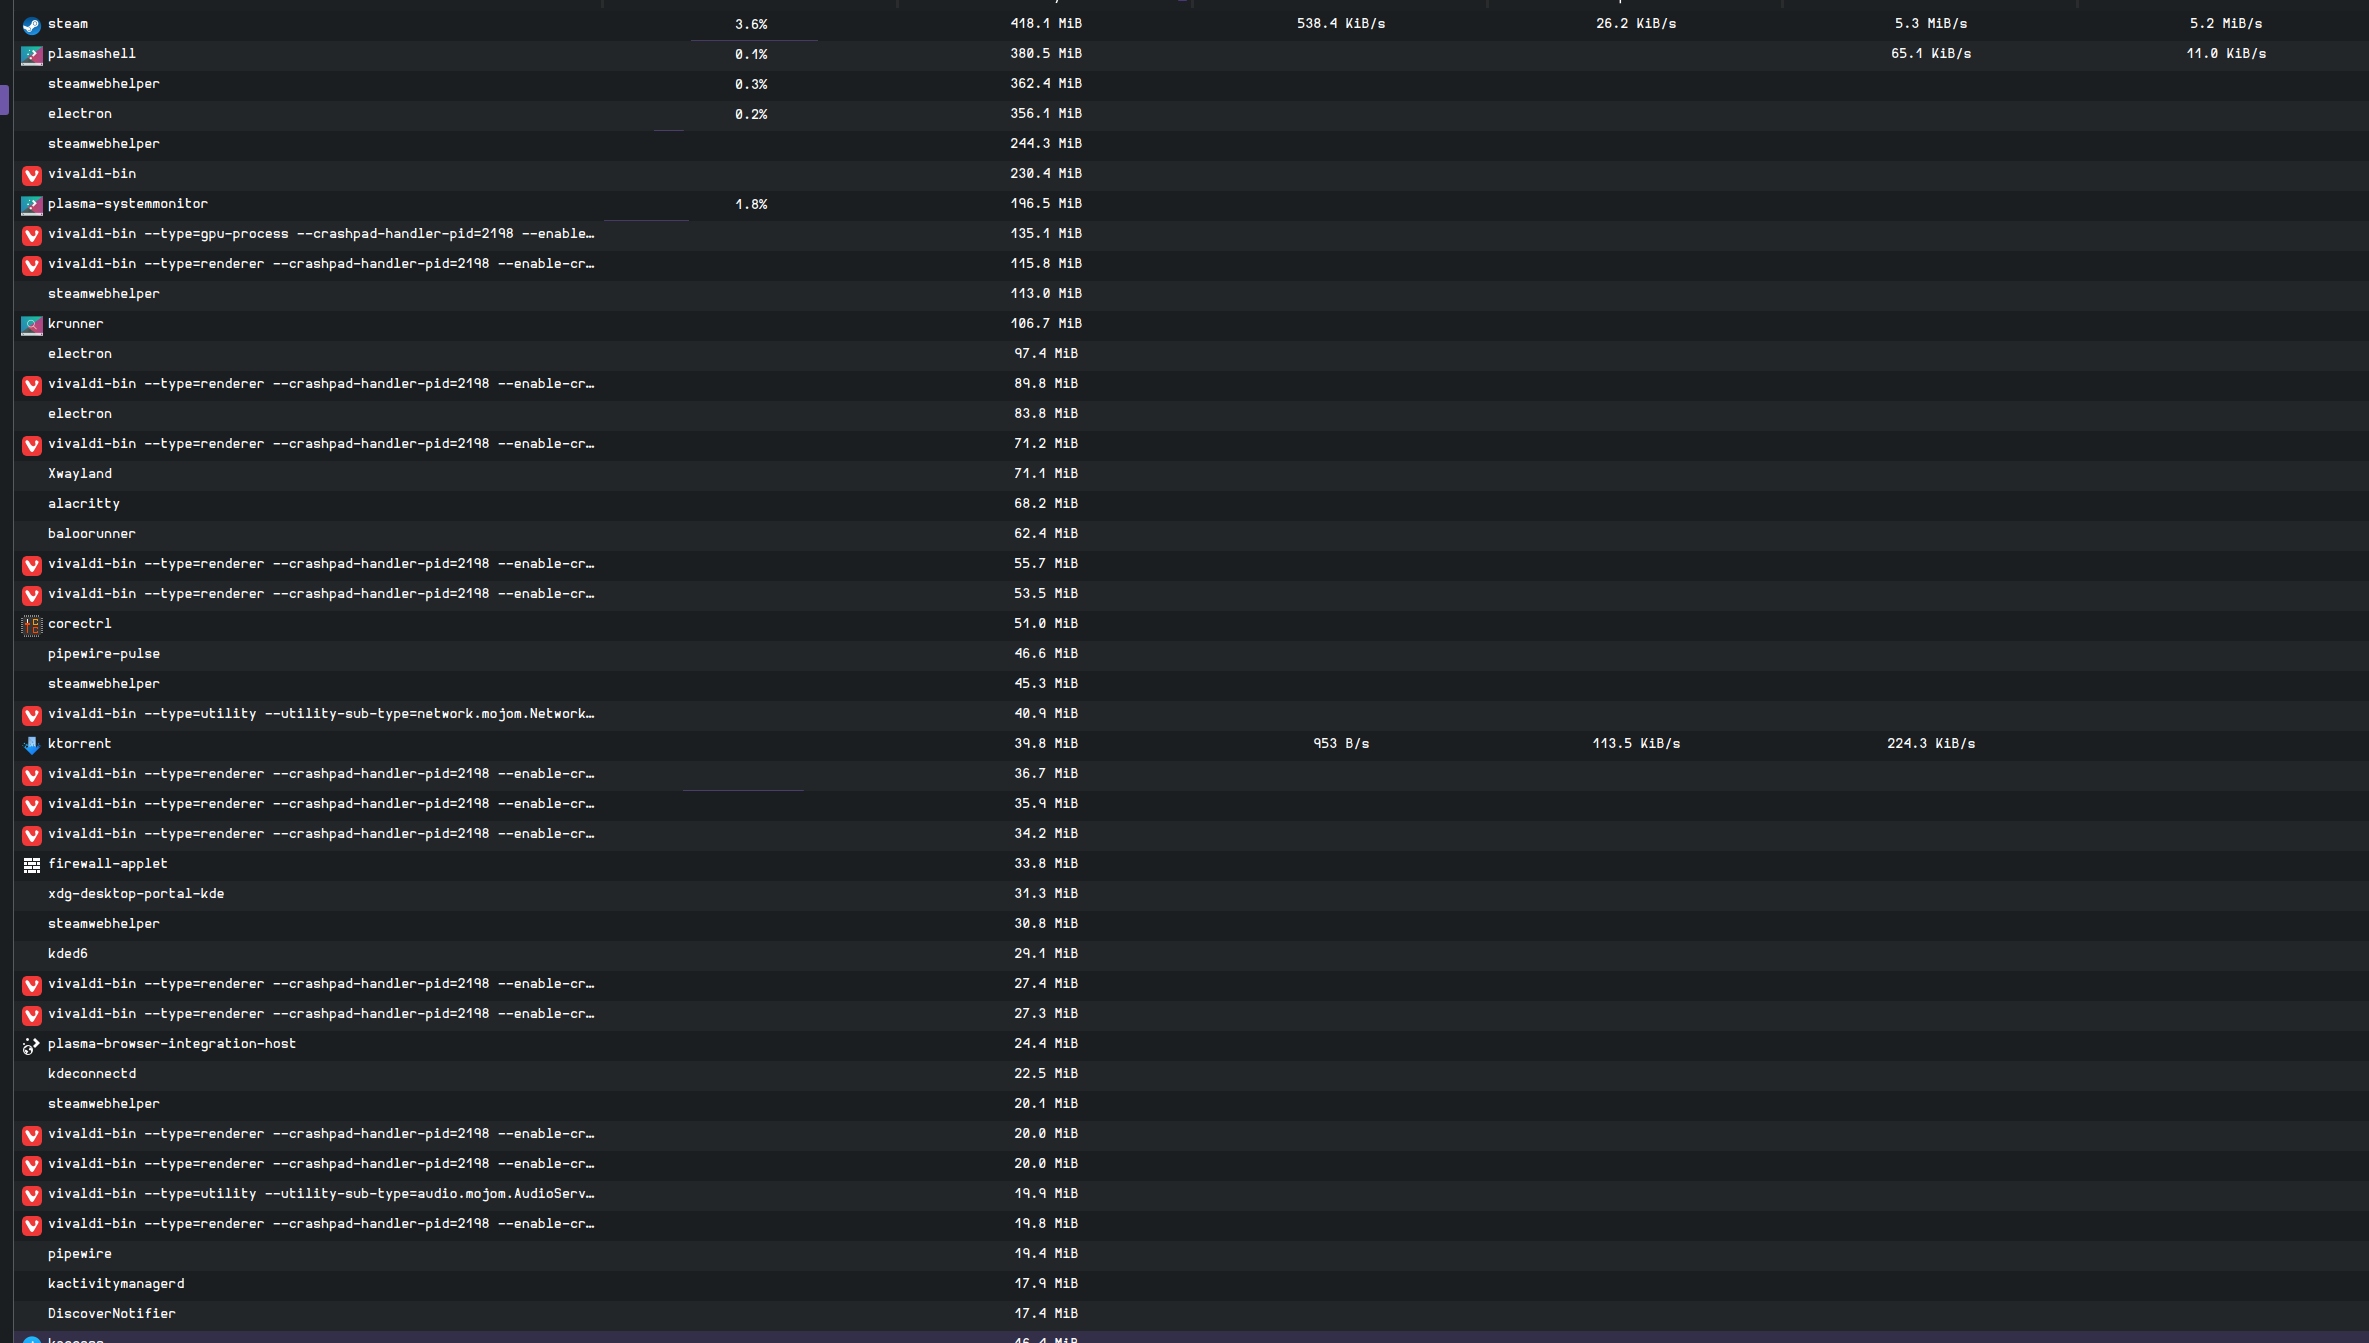Select the electron process using 97.4 MiB
The height and width of the screenshot is (1343, 2369).
(x=80, y=353)
